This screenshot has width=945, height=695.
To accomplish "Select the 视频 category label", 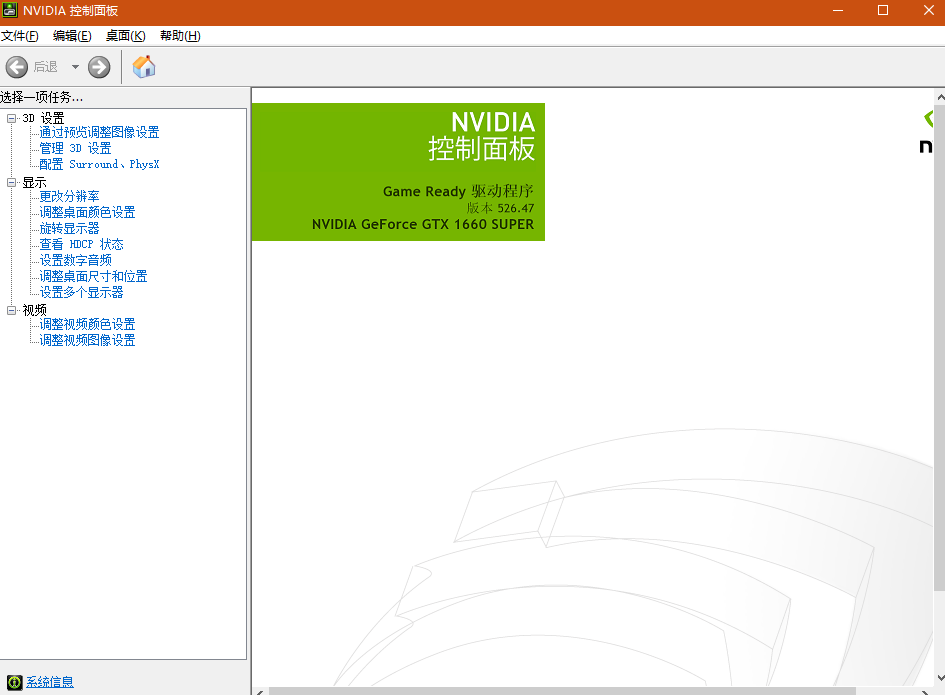I will pyautogui.click(x=34, y=310).
